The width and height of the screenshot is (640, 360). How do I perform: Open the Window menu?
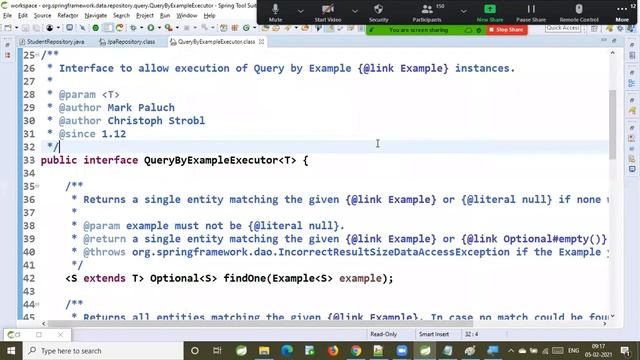click(x=187, y=16)
